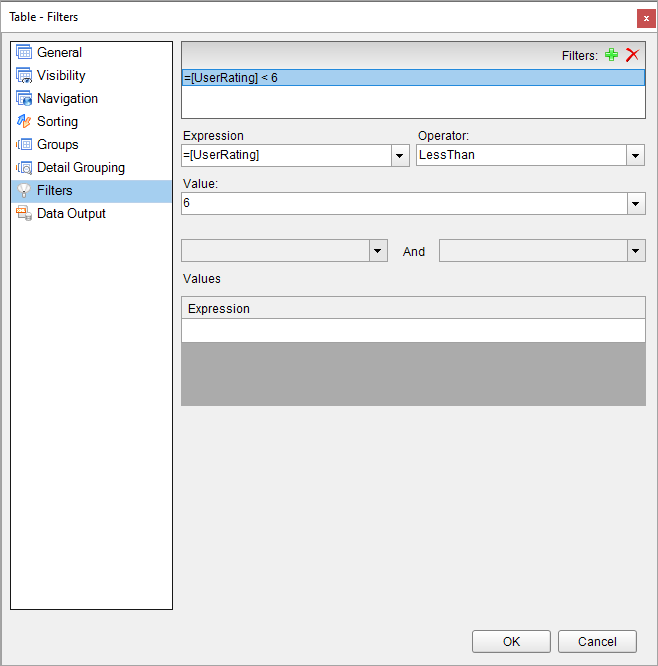Click the General page icon
This screenshot has width=658, height=666.
click(x=24, y=52)
